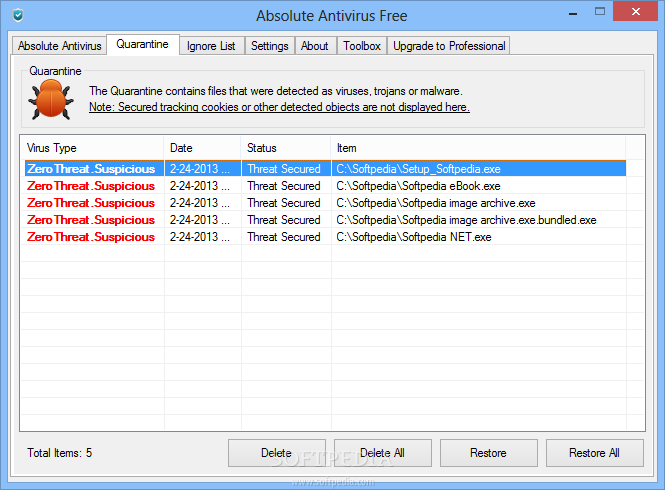Click the note about secured tracking cookies
The image size is (665, 500).
279,107
